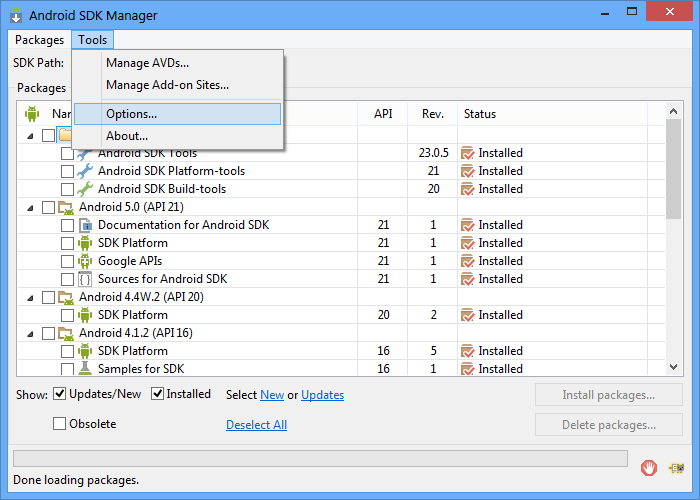Click the API column header

tap(383, 114)
